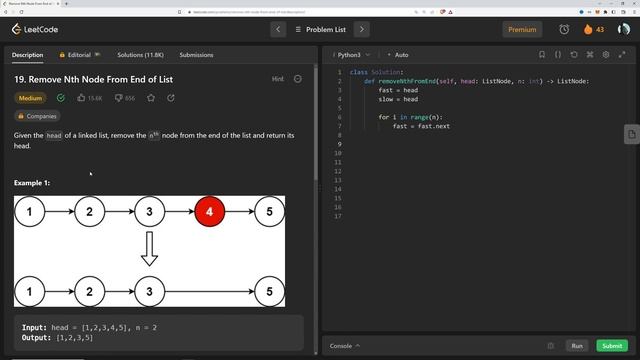Image resolution: width=640 pixels, height=360 pixels.
Task: Open the user profile avatar
Action: pos(624,29)
